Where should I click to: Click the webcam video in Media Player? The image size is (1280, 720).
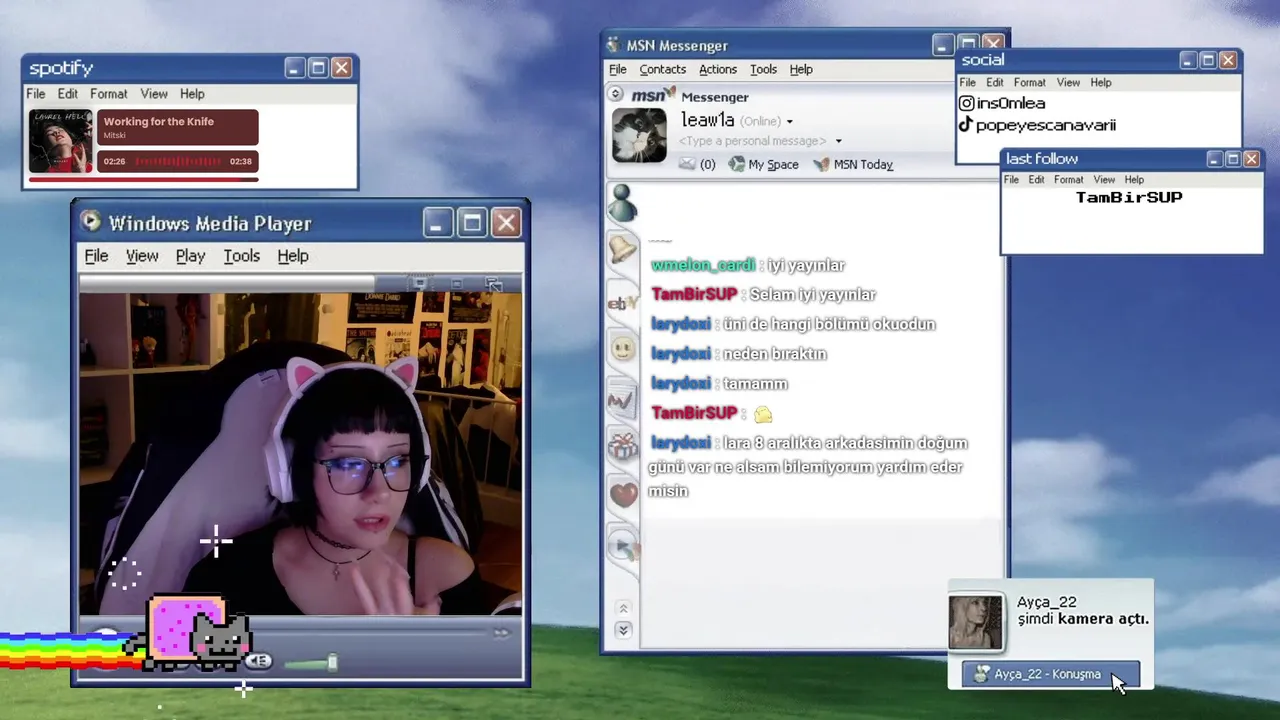[x=300, y=454]
